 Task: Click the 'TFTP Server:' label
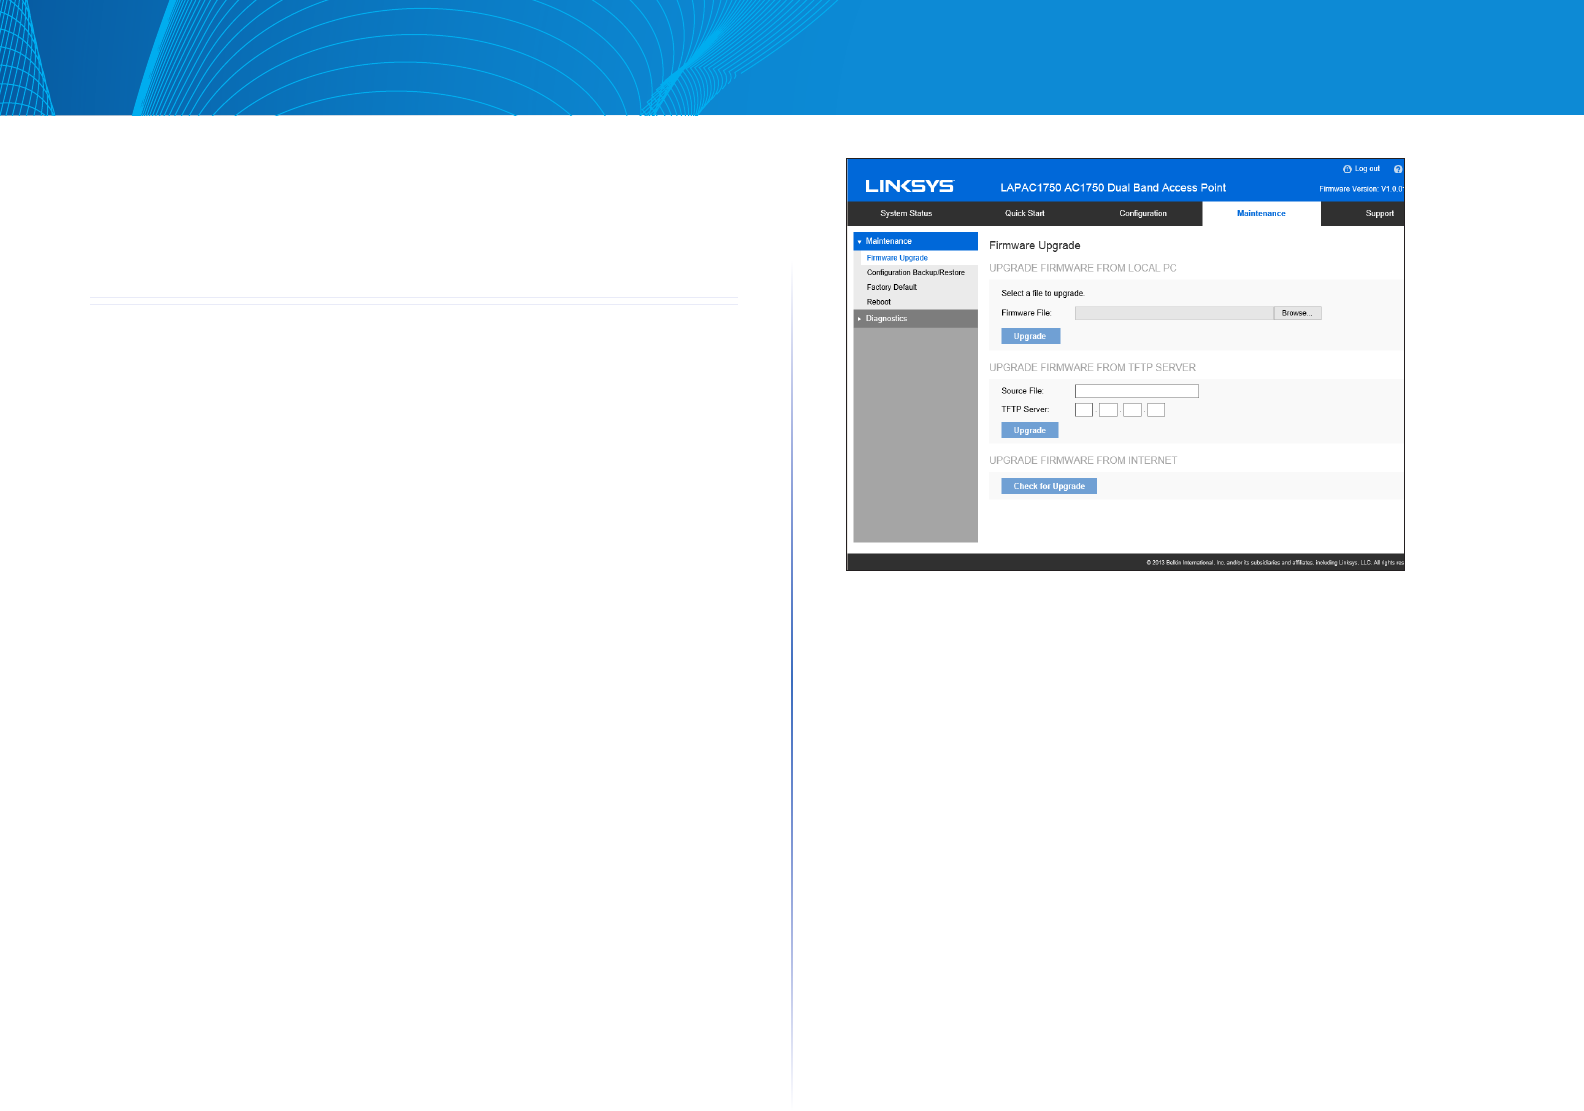click(1025, 409)
